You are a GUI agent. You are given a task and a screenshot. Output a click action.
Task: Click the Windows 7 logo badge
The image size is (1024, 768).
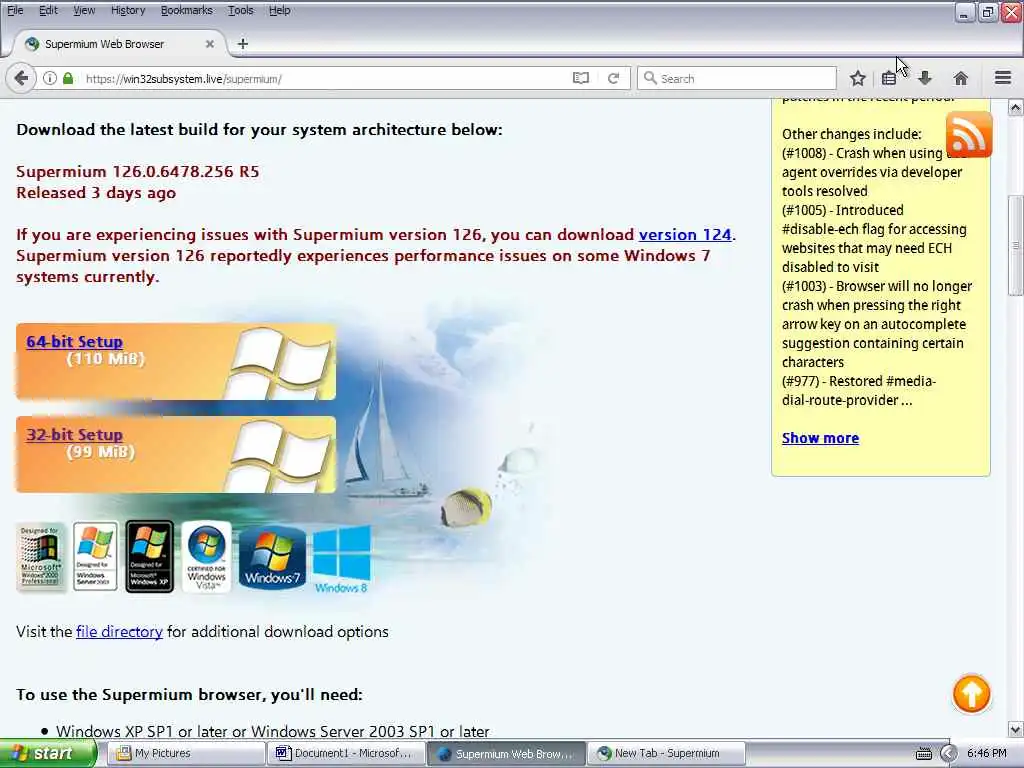[x=272, y=557]
